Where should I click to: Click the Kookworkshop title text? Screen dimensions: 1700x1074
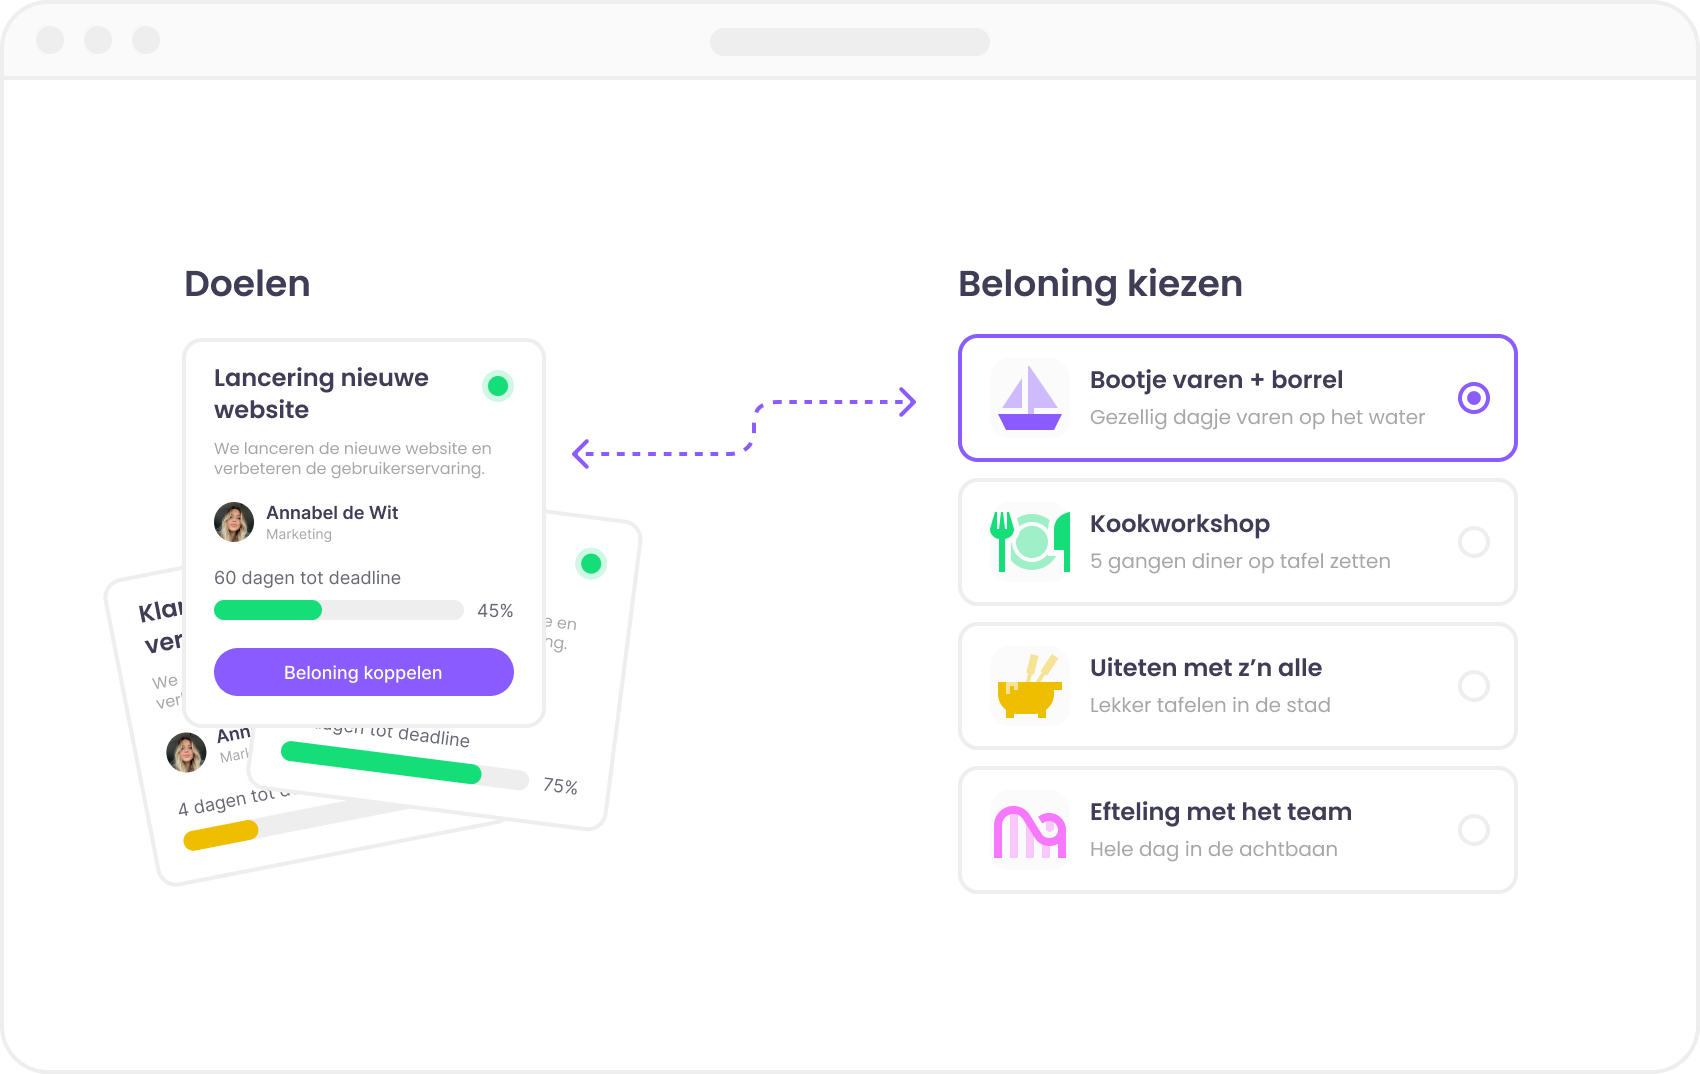tap(1180, 524)
